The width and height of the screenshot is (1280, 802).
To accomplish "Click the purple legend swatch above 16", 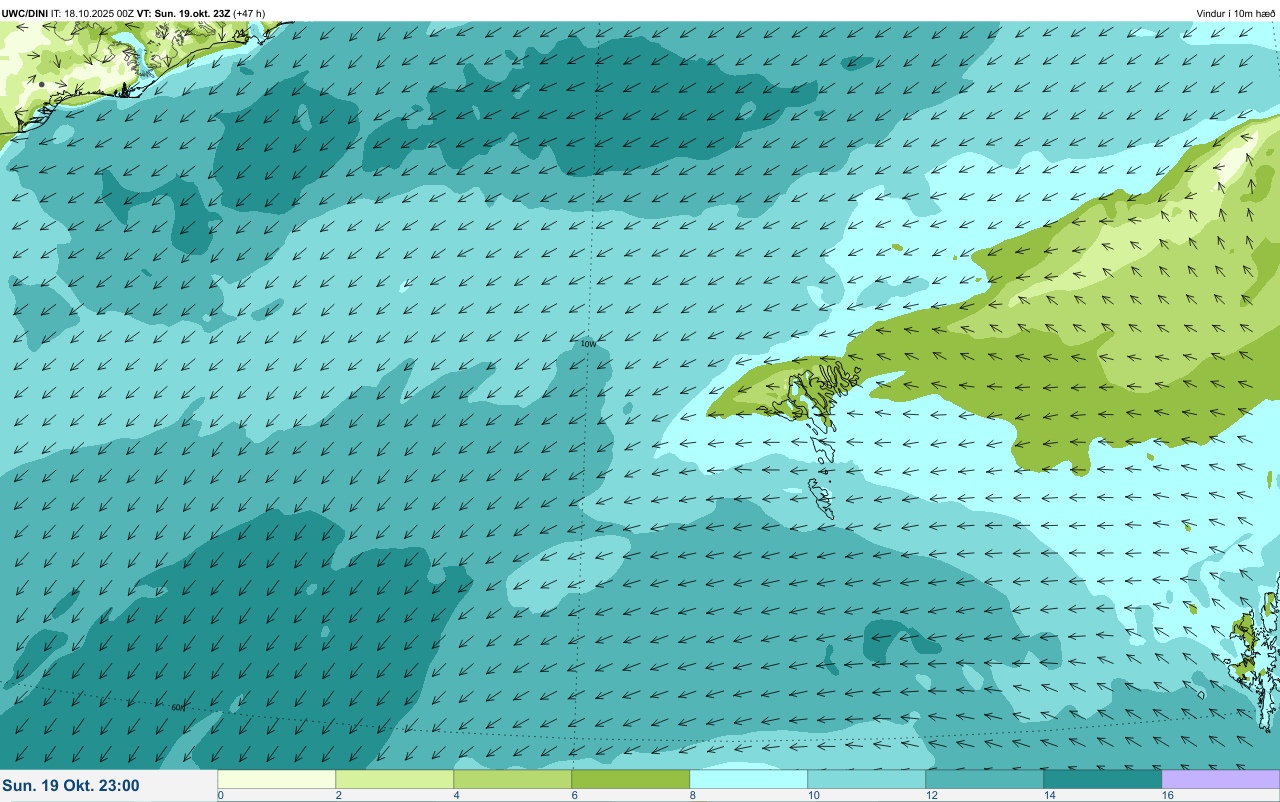I will pyautogui.click(x=1220, y=779).
